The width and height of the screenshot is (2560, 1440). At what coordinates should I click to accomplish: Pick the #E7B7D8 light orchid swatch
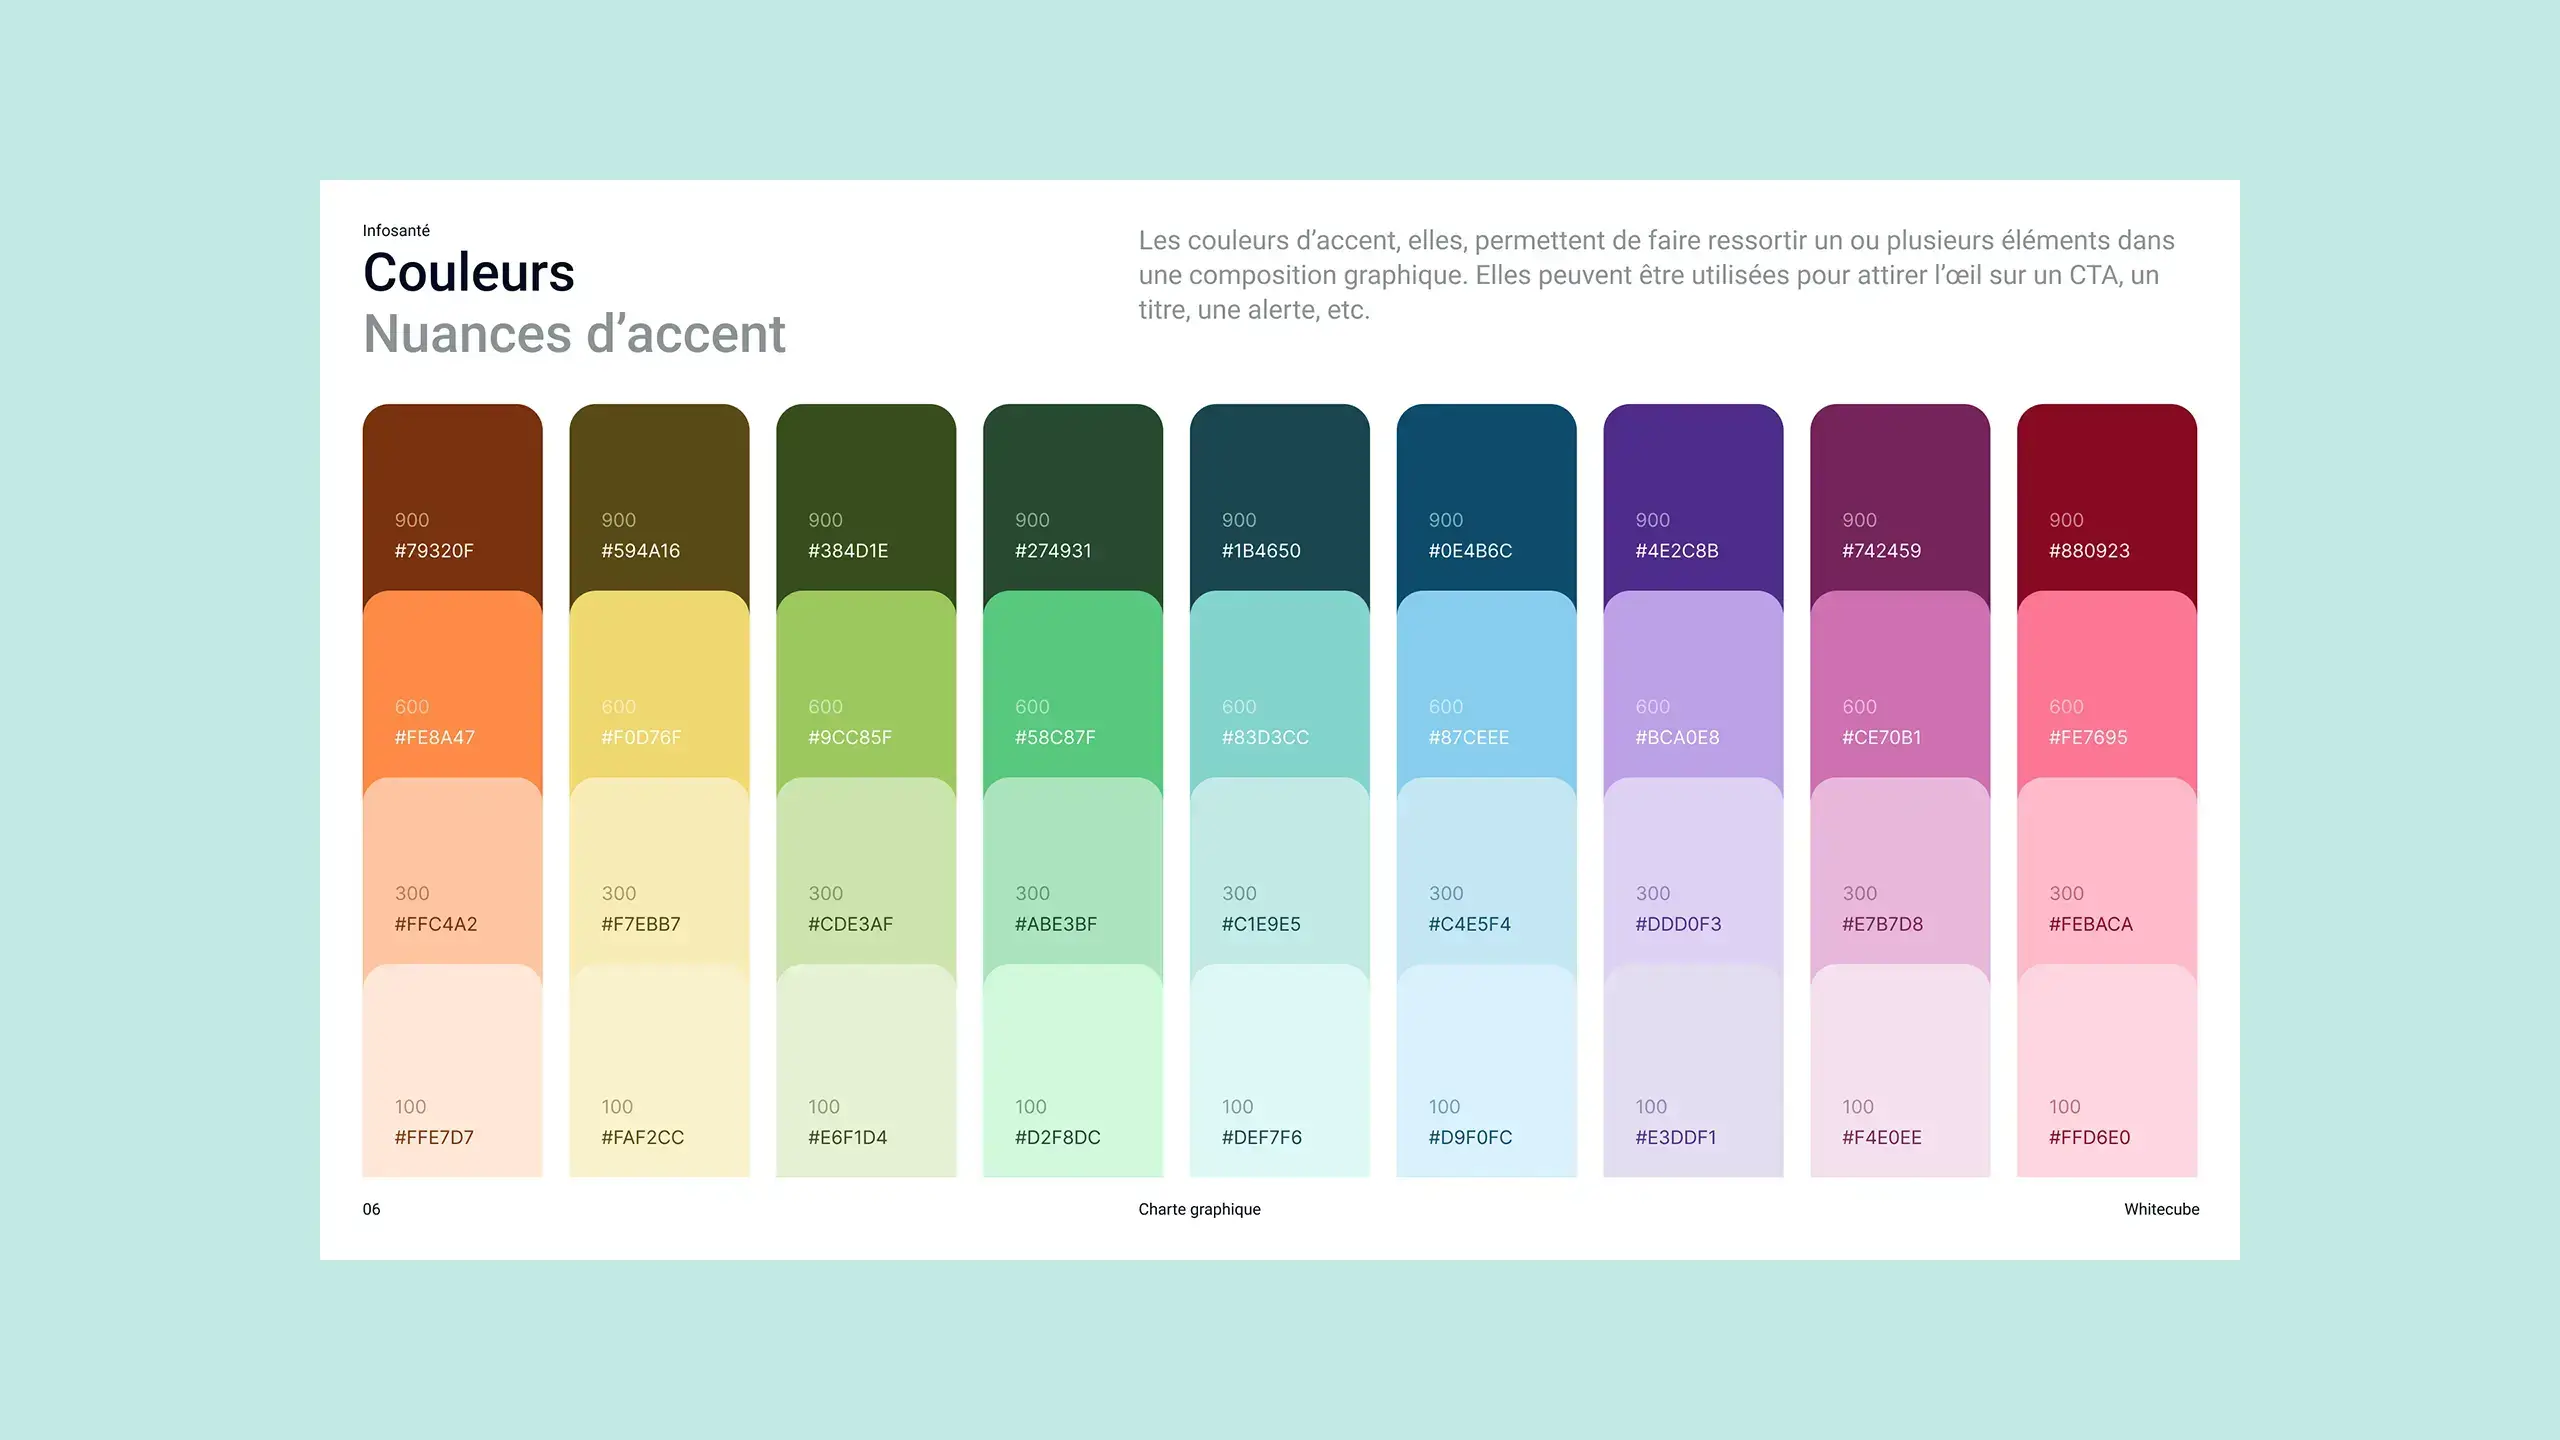(x=1901, y=871)
